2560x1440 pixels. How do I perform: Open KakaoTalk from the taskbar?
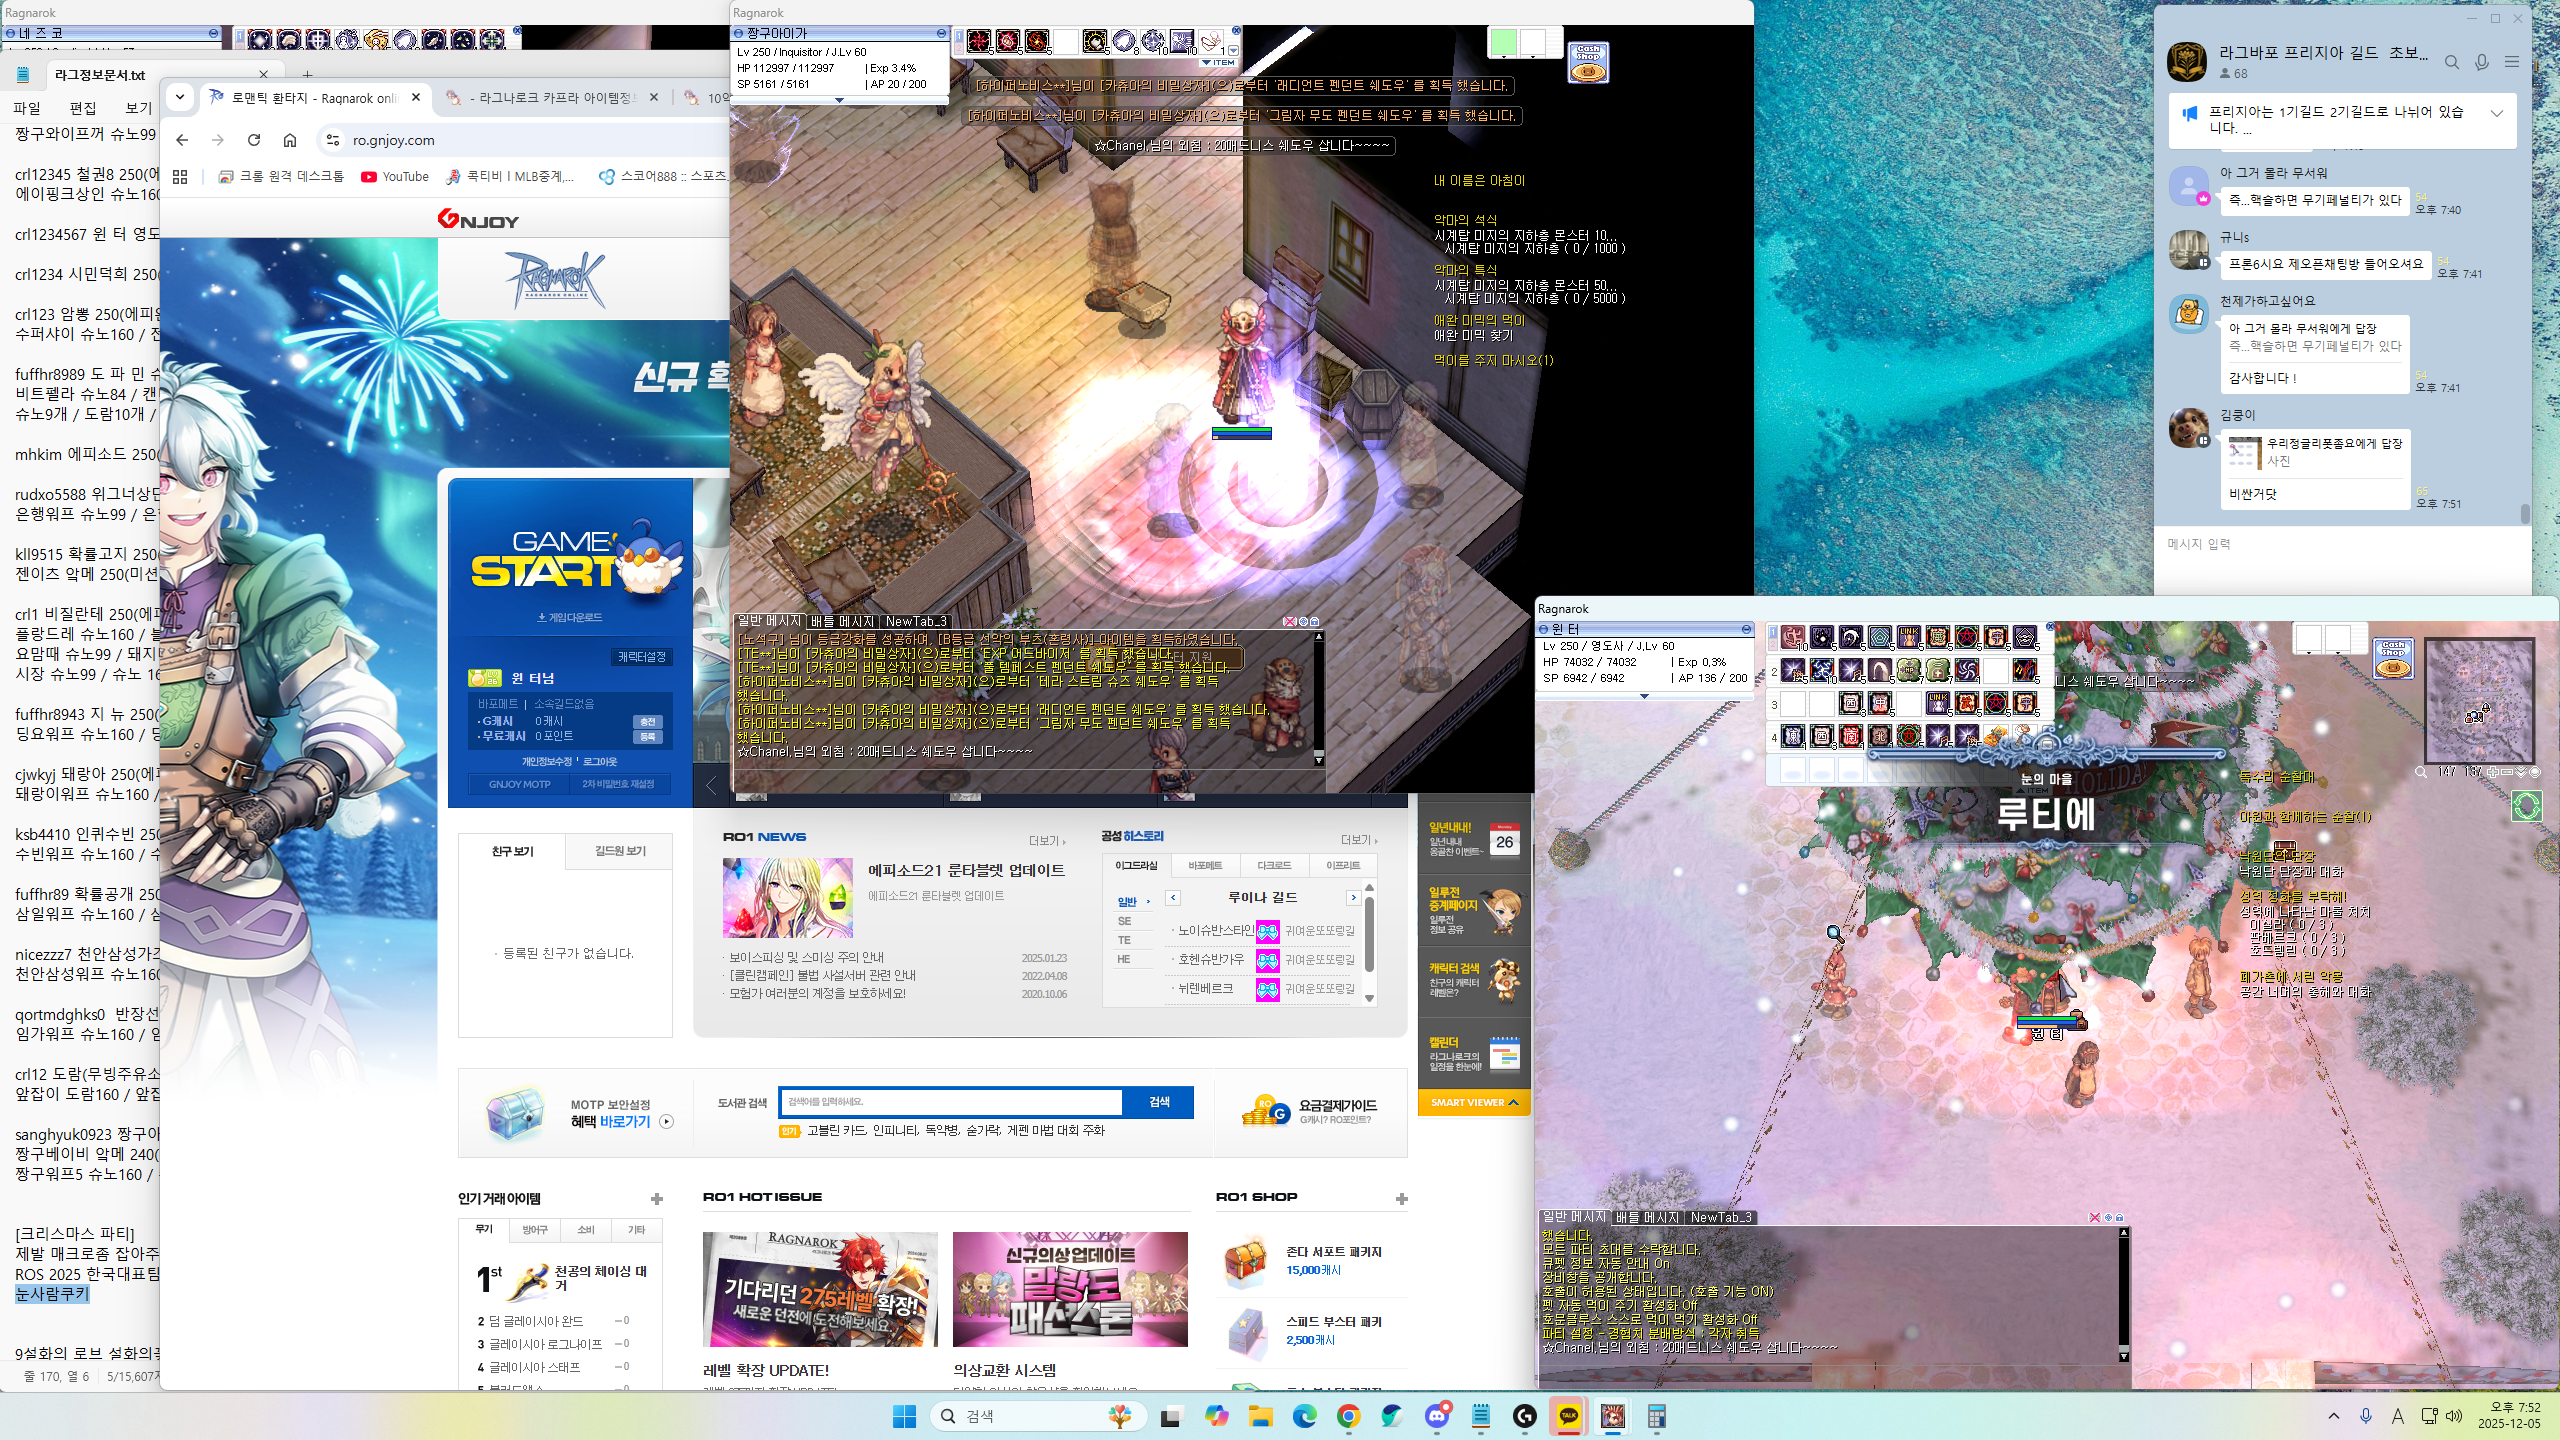[1568, 1416]
